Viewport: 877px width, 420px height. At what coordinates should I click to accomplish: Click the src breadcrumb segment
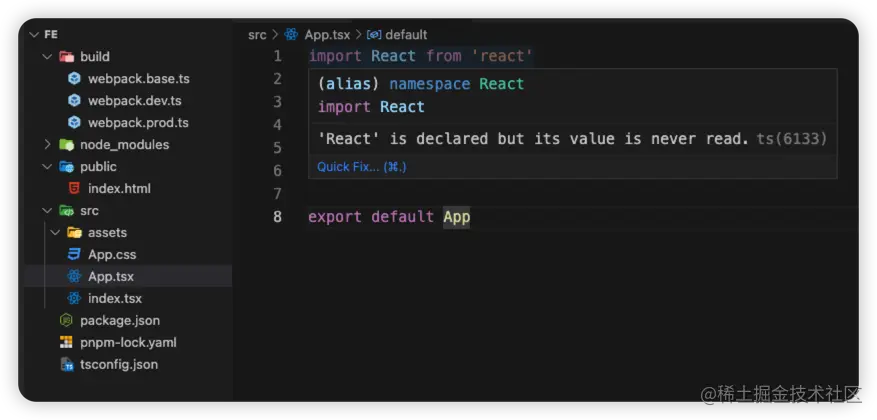tap(257, 35)
